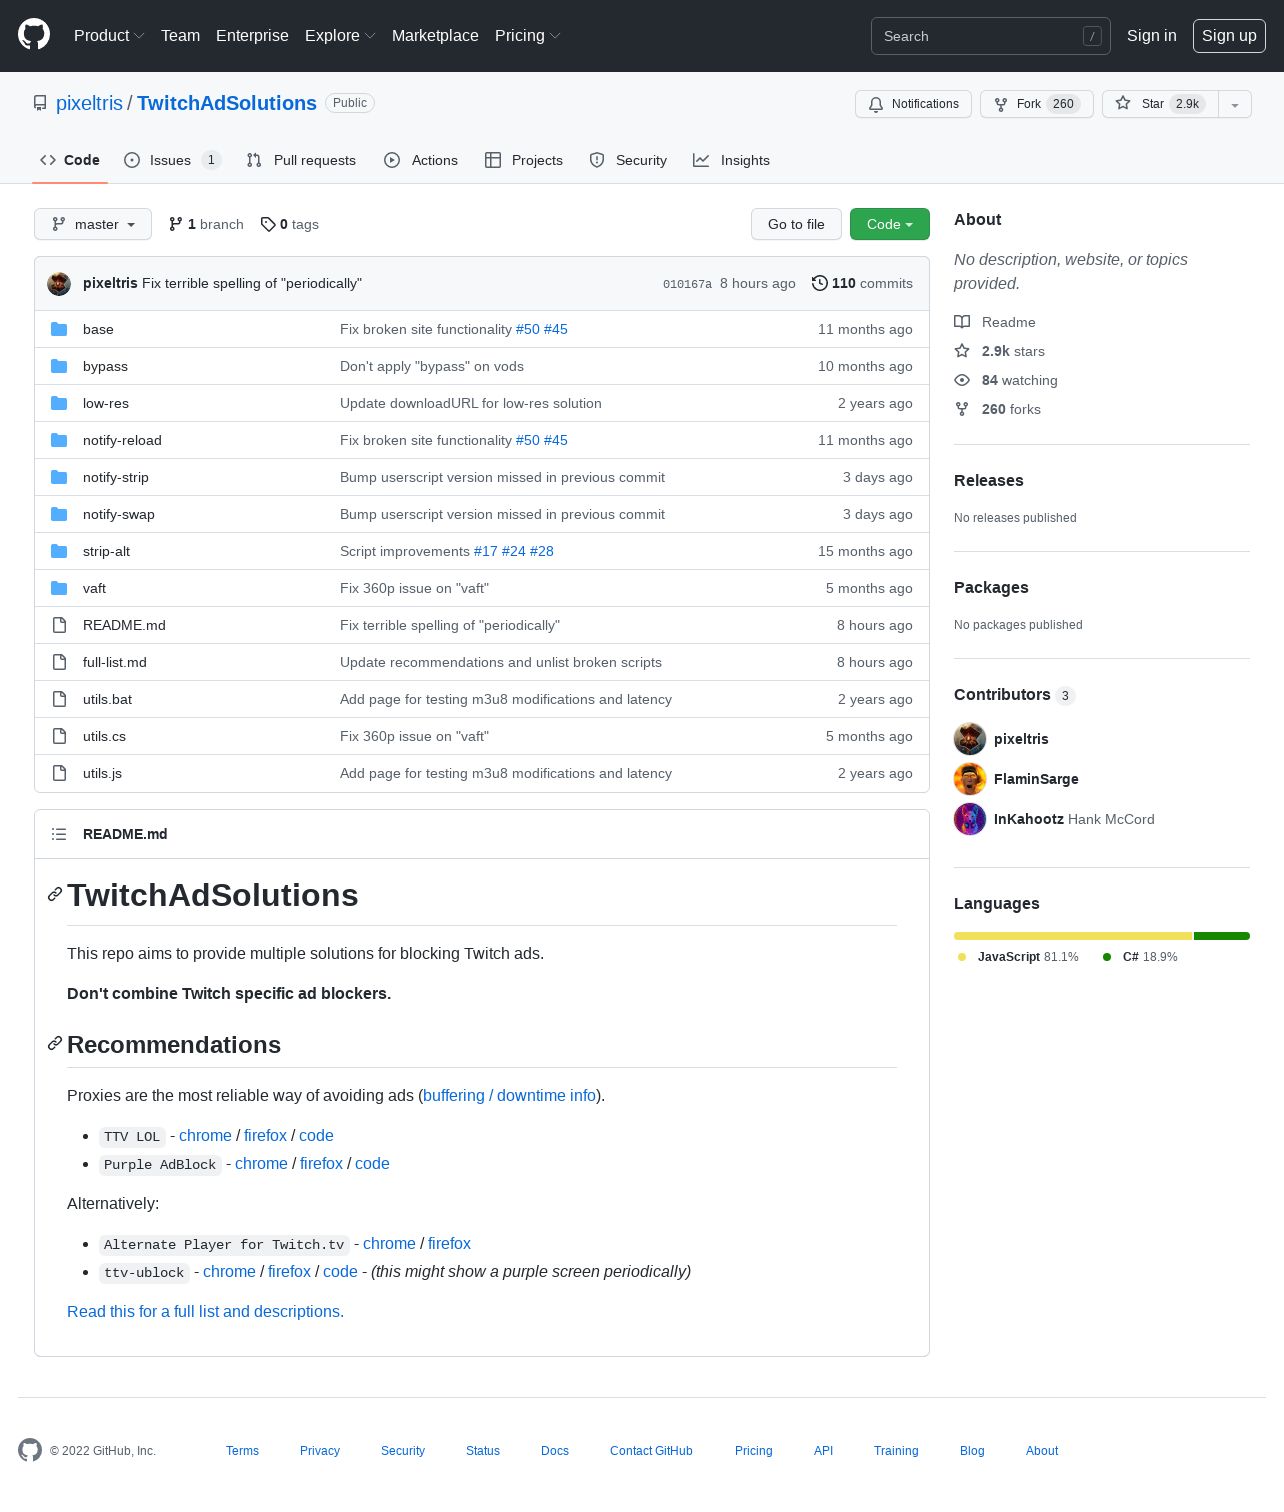Click the Readme book icon in About
1284x1512 pixels.
click(962, 322)
